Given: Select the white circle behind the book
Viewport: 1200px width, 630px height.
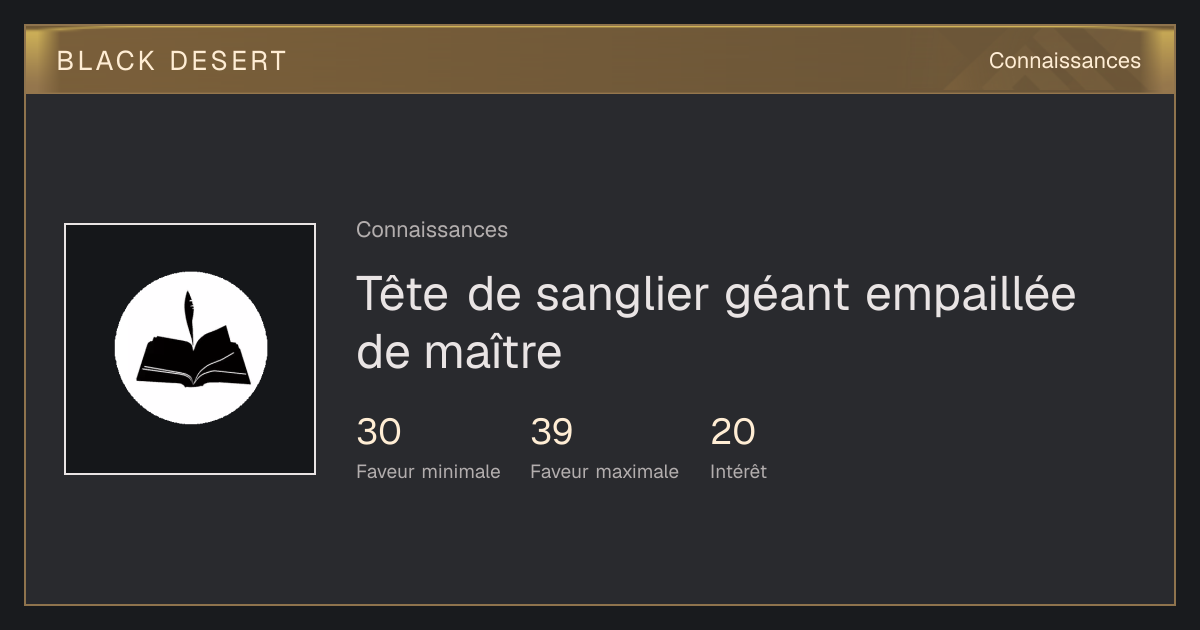Looking at the screenshot, I should pyautogui.click(x=190, y=348).
